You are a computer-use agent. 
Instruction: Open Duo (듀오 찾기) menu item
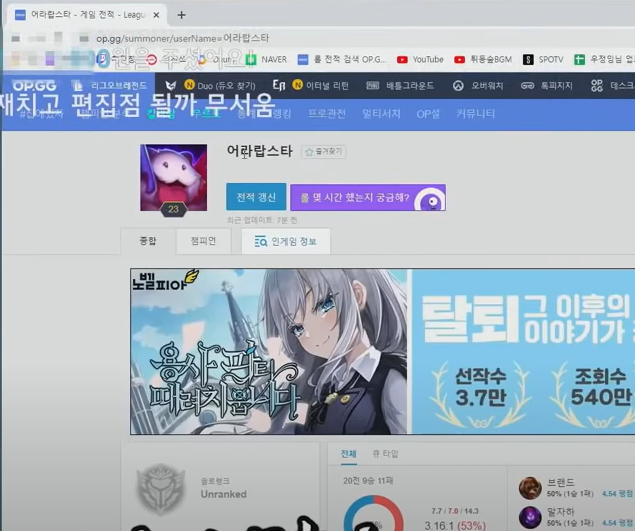point(226,85)
